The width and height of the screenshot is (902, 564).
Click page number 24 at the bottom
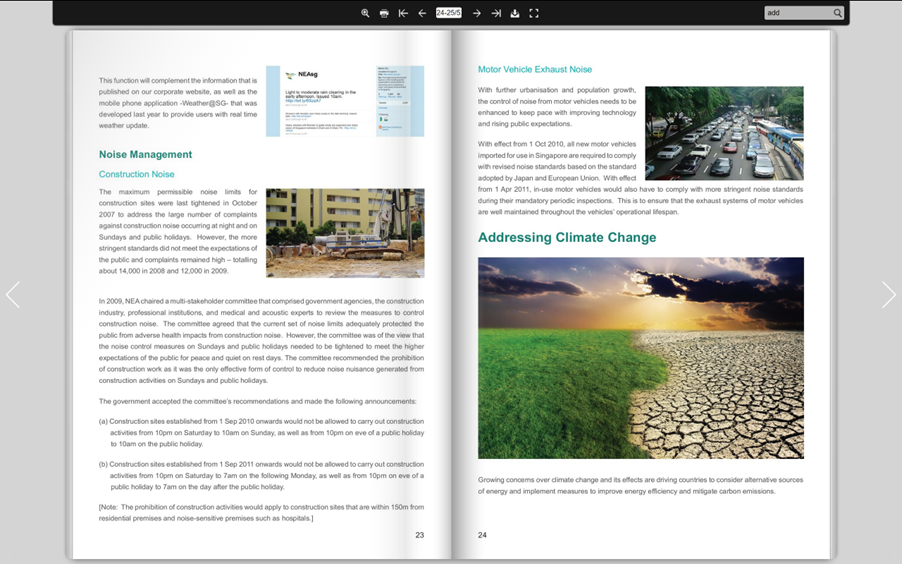482,535
